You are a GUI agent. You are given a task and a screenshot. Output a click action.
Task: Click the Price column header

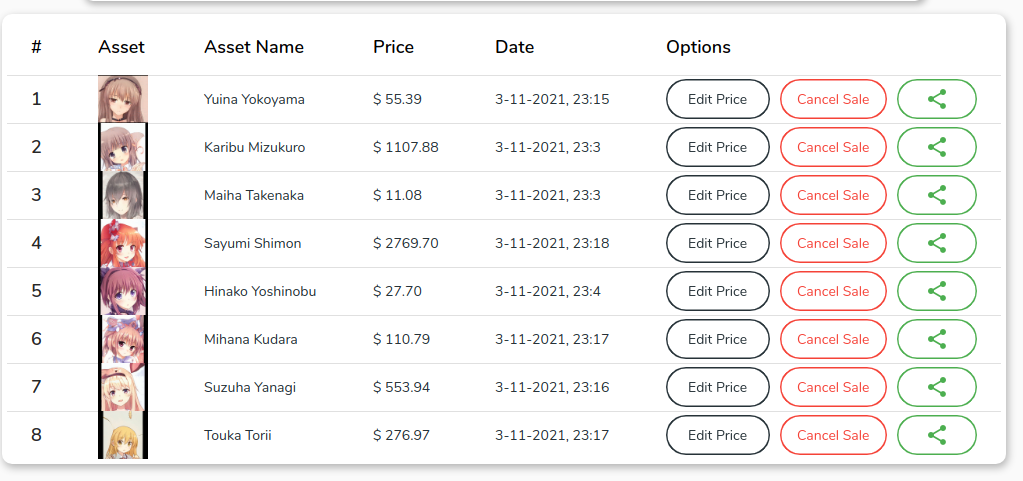pyautogui.click(x=393, y=47)
